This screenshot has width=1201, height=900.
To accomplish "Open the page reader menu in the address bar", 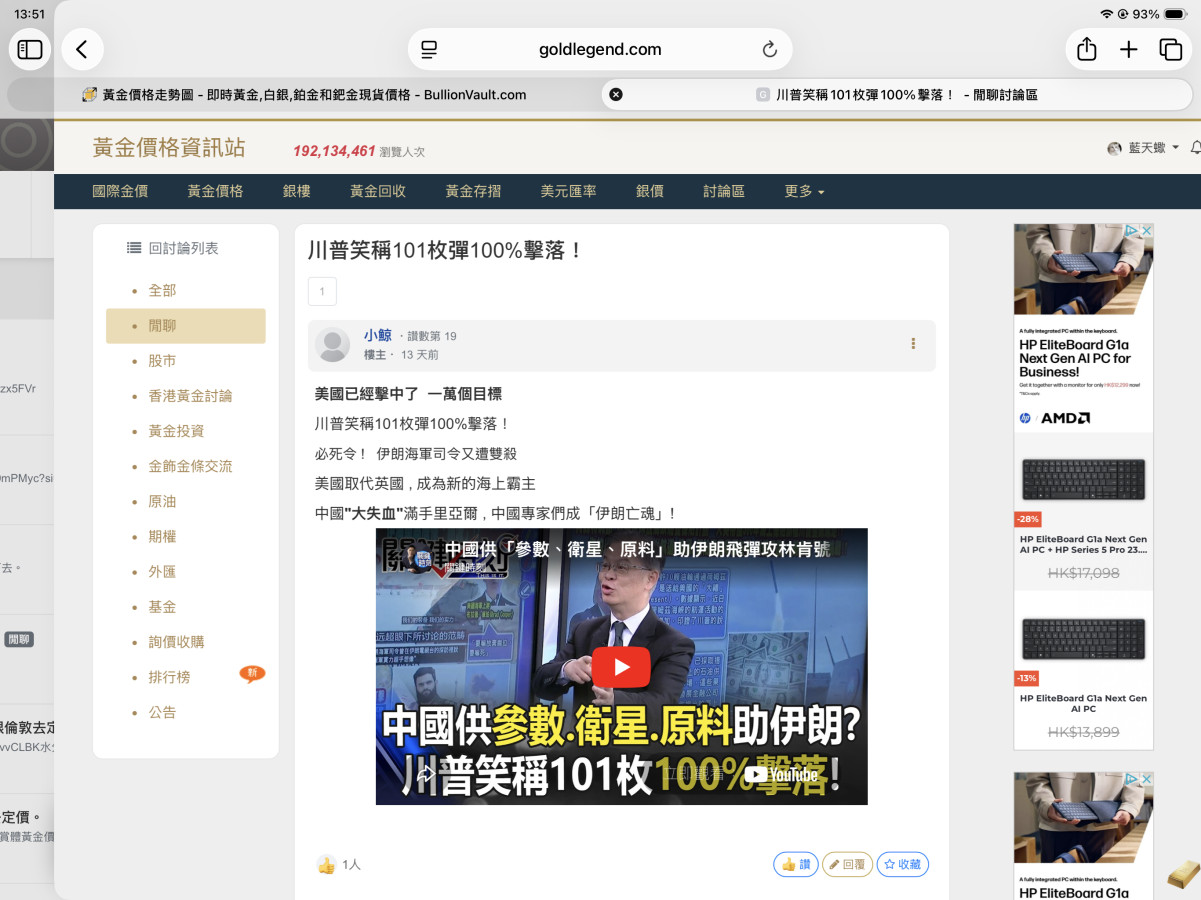I will coord(430,49).
